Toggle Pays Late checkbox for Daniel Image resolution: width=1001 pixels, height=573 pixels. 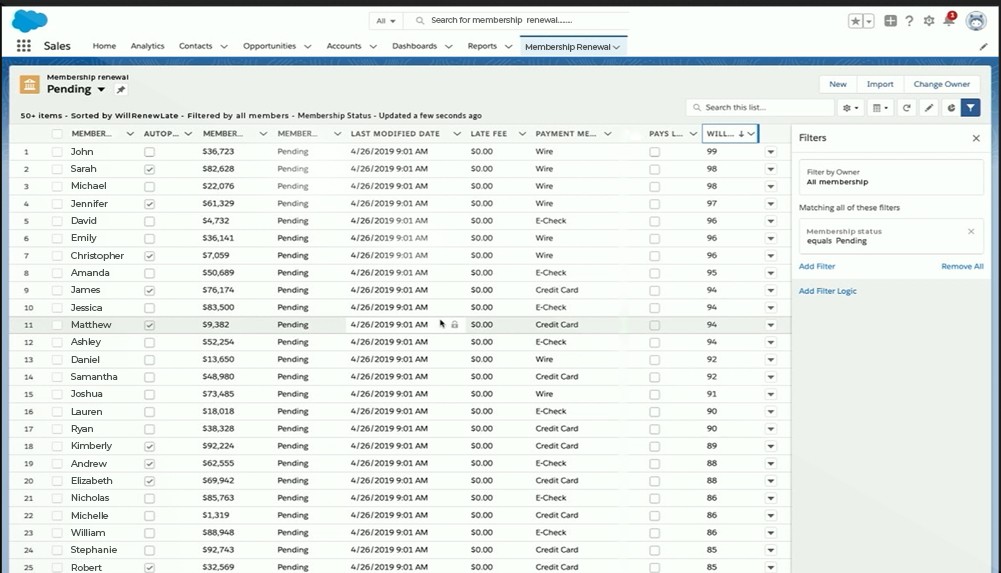(654, 360)
